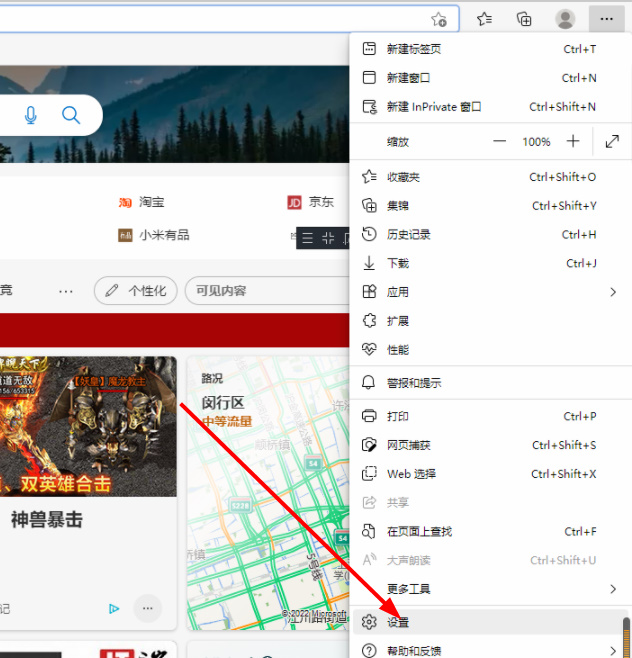Select 新建 InPrivate 窗口 menu item
The image size is (632, 658).
(x=490, y=107)
